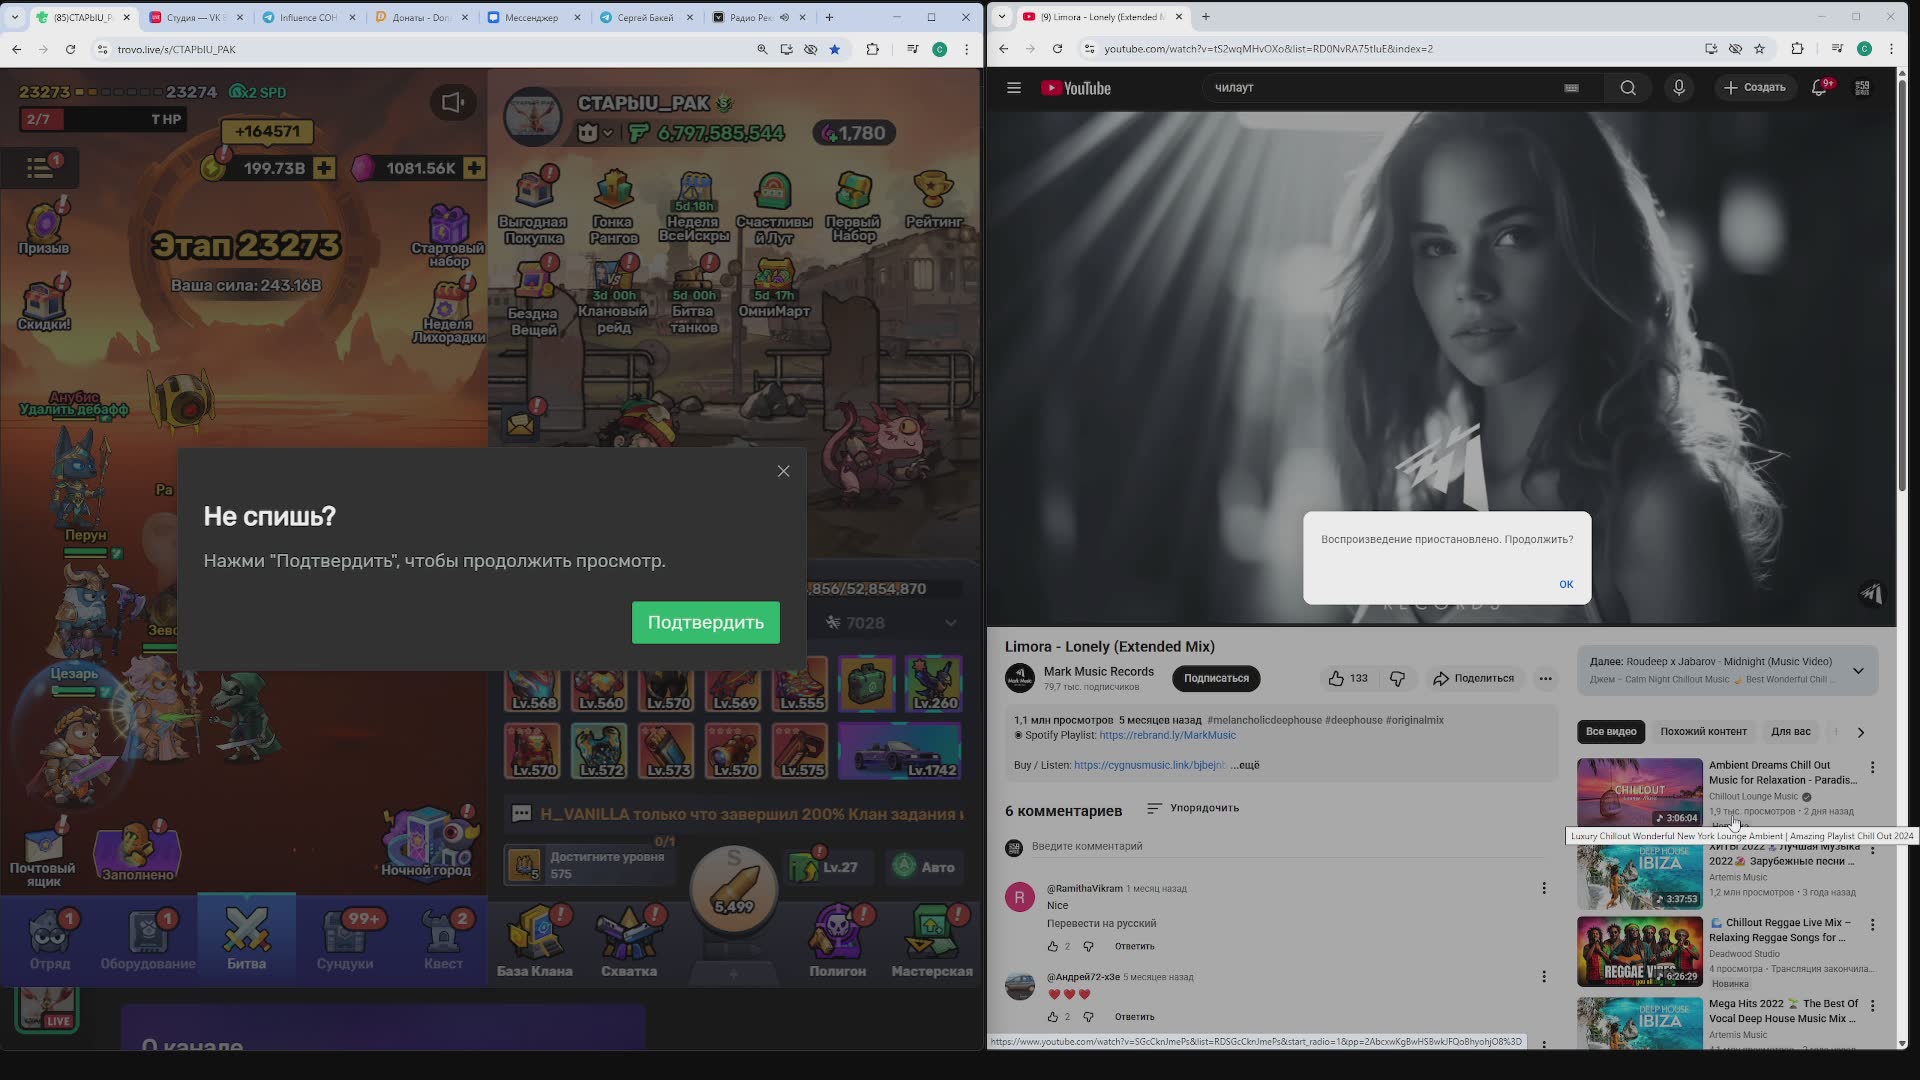The width and height of the screenshot is (1920, 1080).
Task: Switch to the Похожий контент filter chip
Action: (1702, 732)
